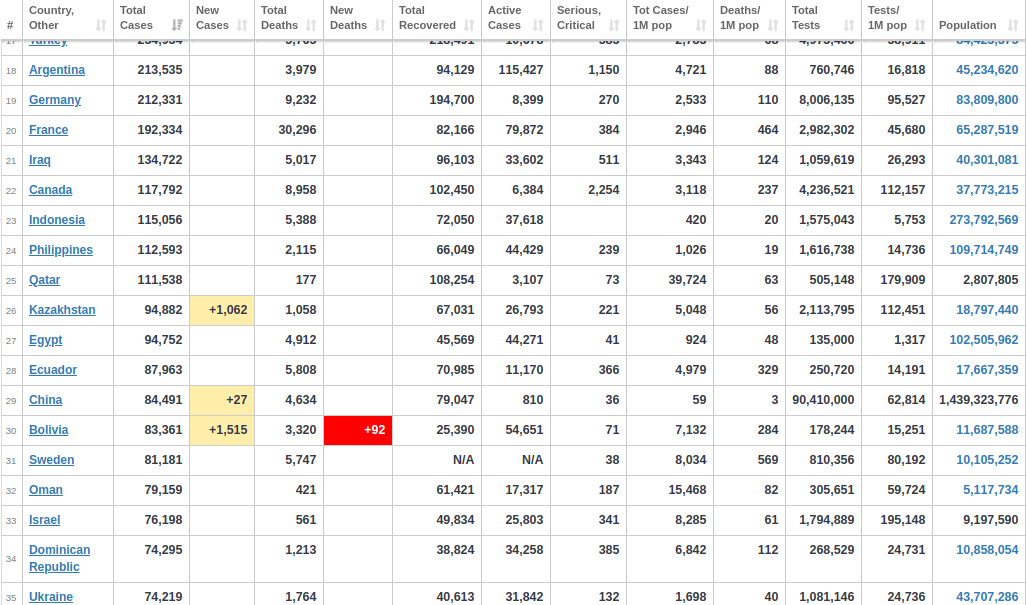The width and height of the screenshot is (1027, 605).
Task: Click the Iraq country link
Action: tap(40, 160)
